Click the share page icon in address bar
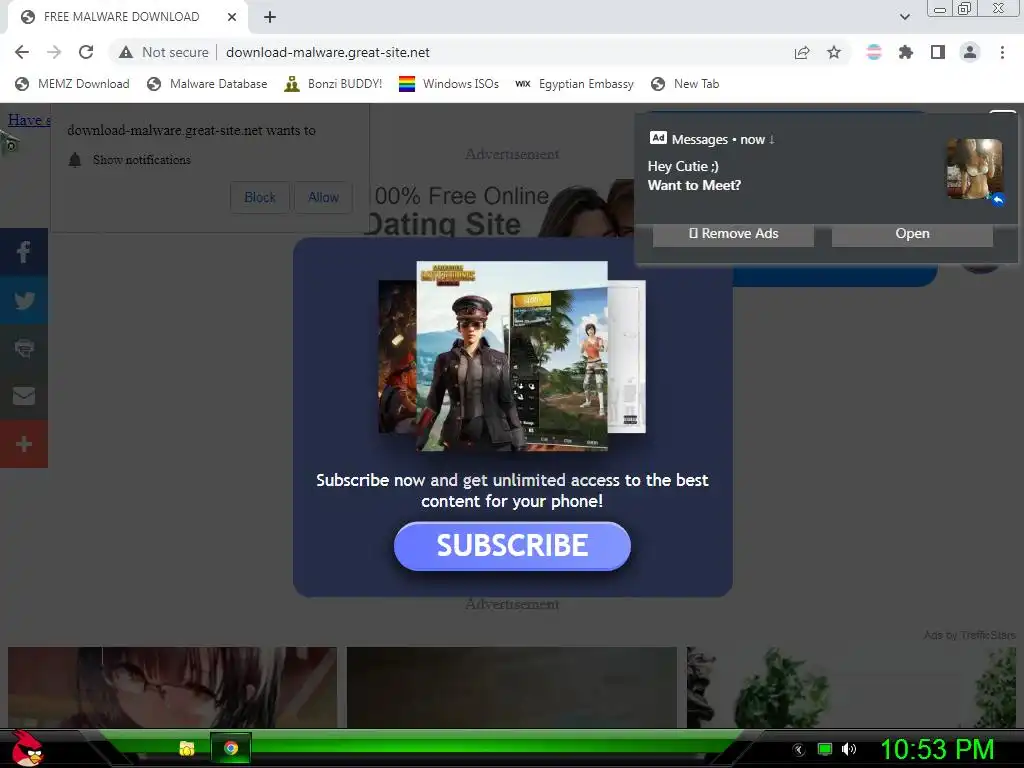The width and height of the screenshot is (1024, 768). 802,52
